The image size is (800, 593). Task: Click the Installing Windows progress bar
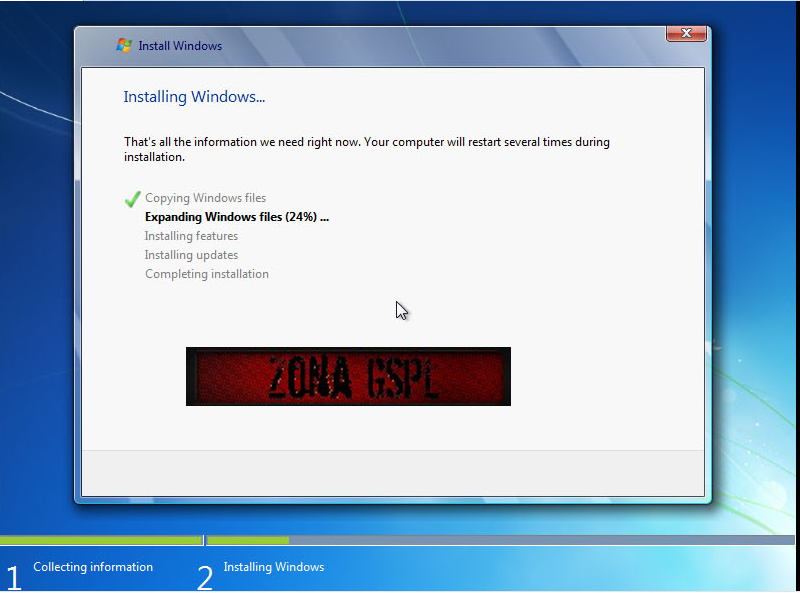pyautogui.click(x=501, y=540)
